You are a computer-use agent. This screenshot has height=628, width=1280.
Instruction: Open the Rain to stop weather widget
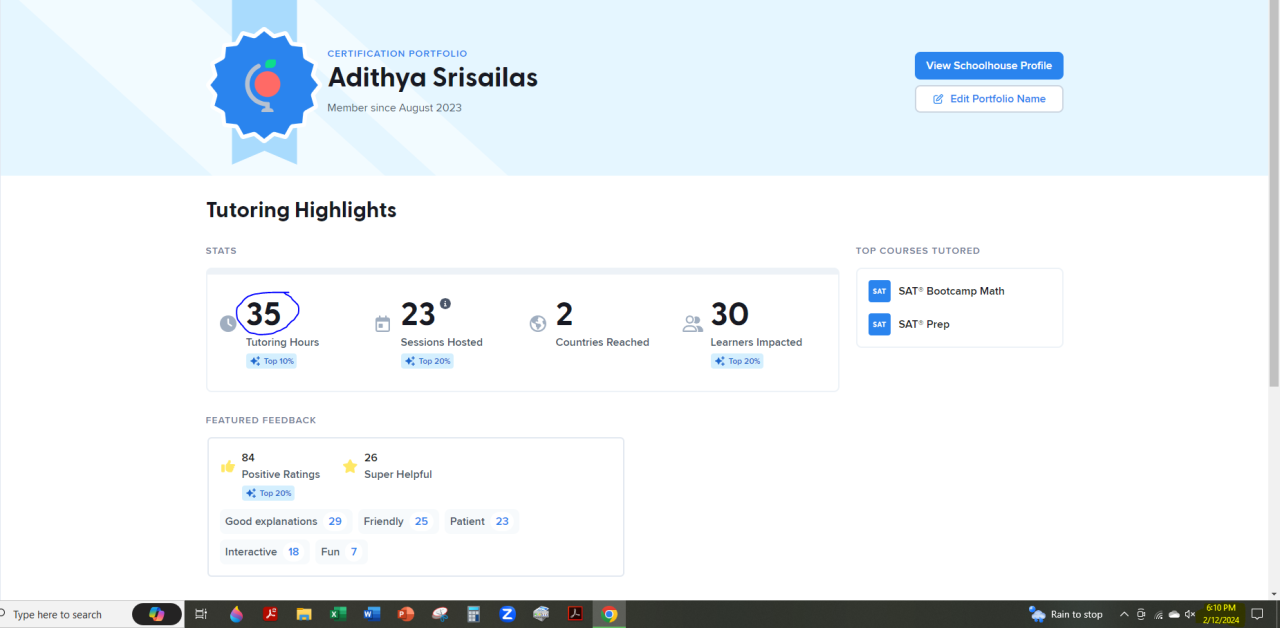(x=1066, y=614)
